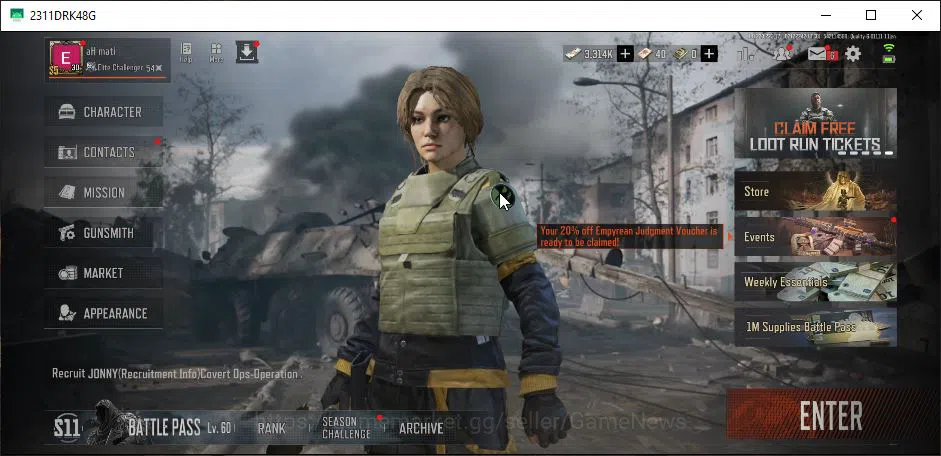941x456 pixels.
Task: Open the 1M Supplies Battle Pass banner
Action: tap(816, 327)
